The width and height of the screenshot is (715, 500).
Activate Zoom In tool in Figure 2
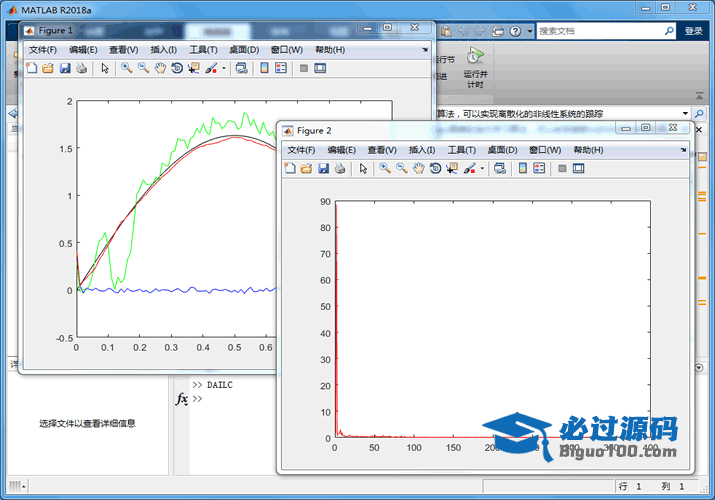coord(385,169)
